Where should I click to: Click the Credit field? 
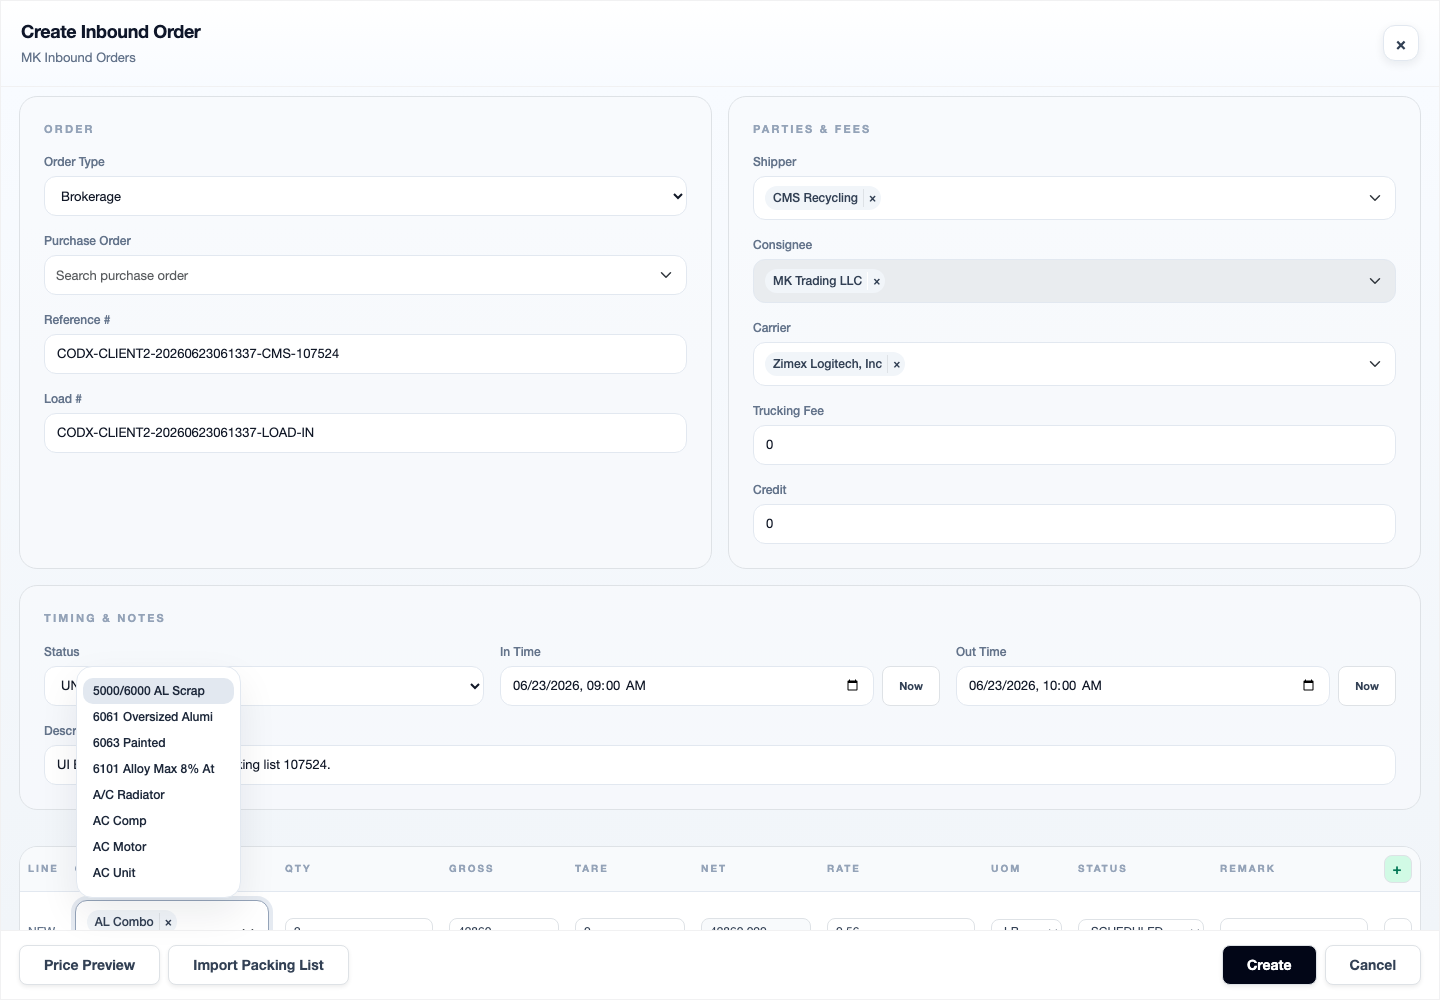(x=1074, y=524)
